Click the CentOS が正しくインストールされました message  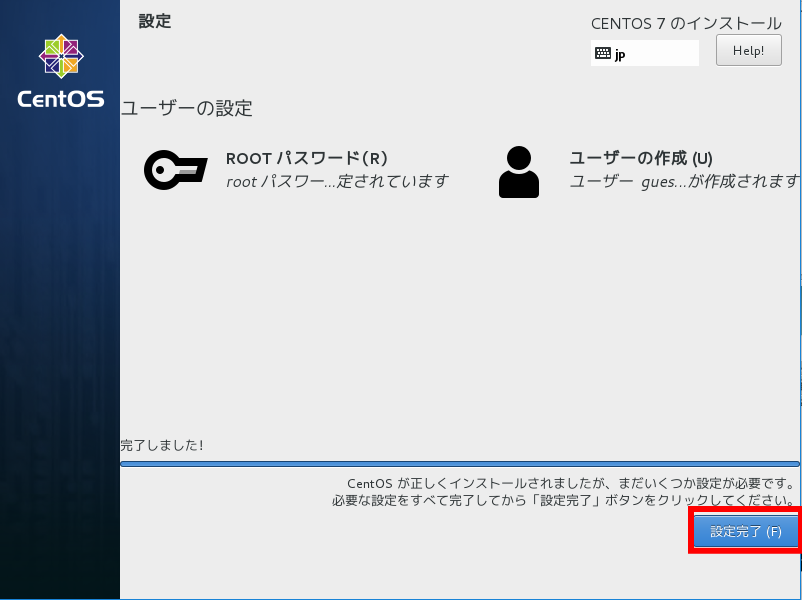(x=571, y=483)
